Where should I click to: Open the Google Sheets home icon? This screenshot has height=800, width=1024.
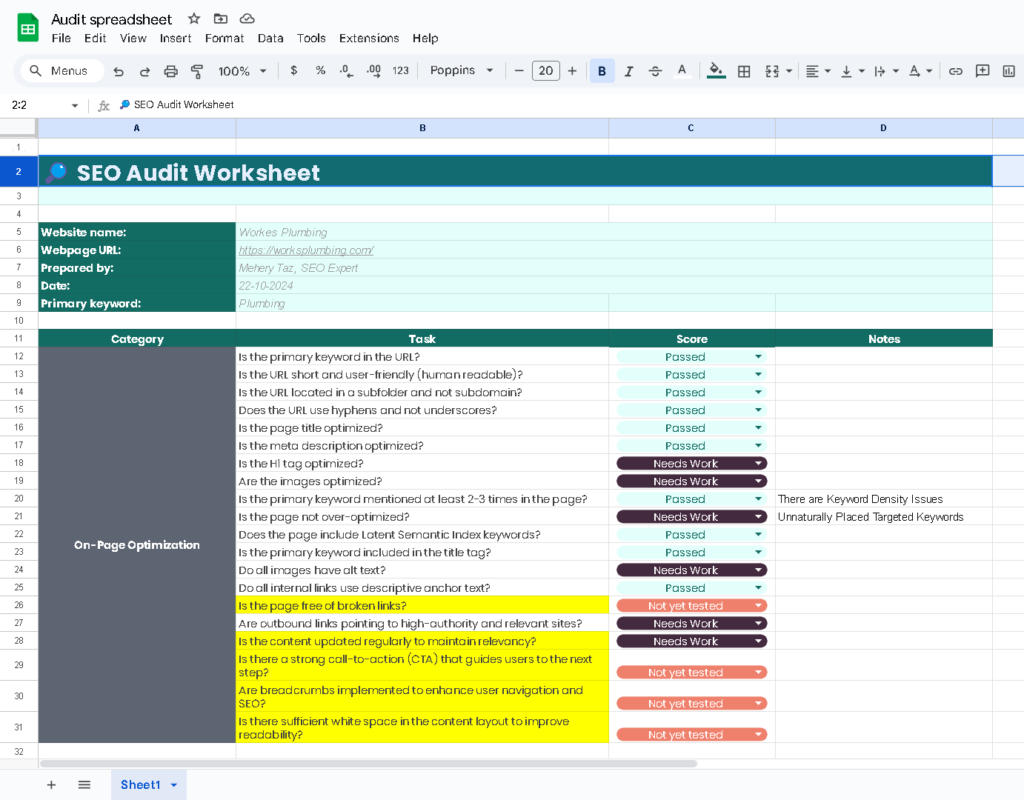click(x=27, y=28)
